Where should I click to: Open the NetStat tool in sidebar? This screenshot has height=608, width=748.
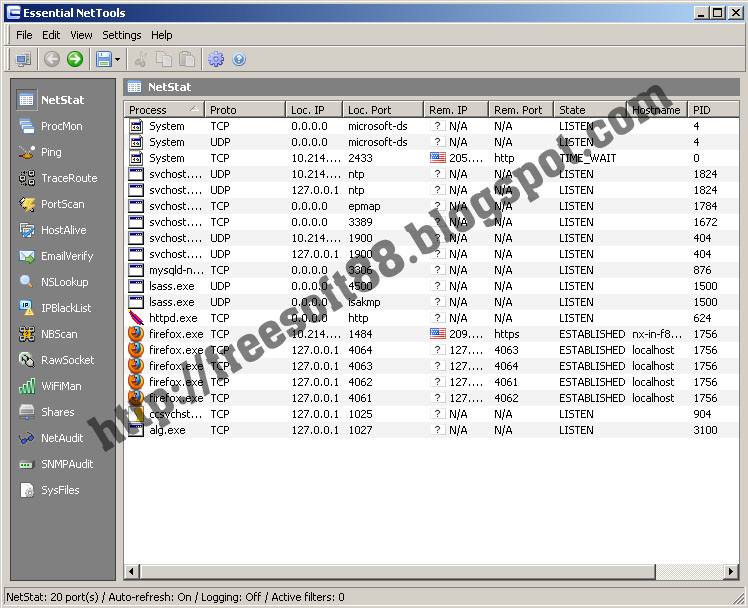[51, 100]
